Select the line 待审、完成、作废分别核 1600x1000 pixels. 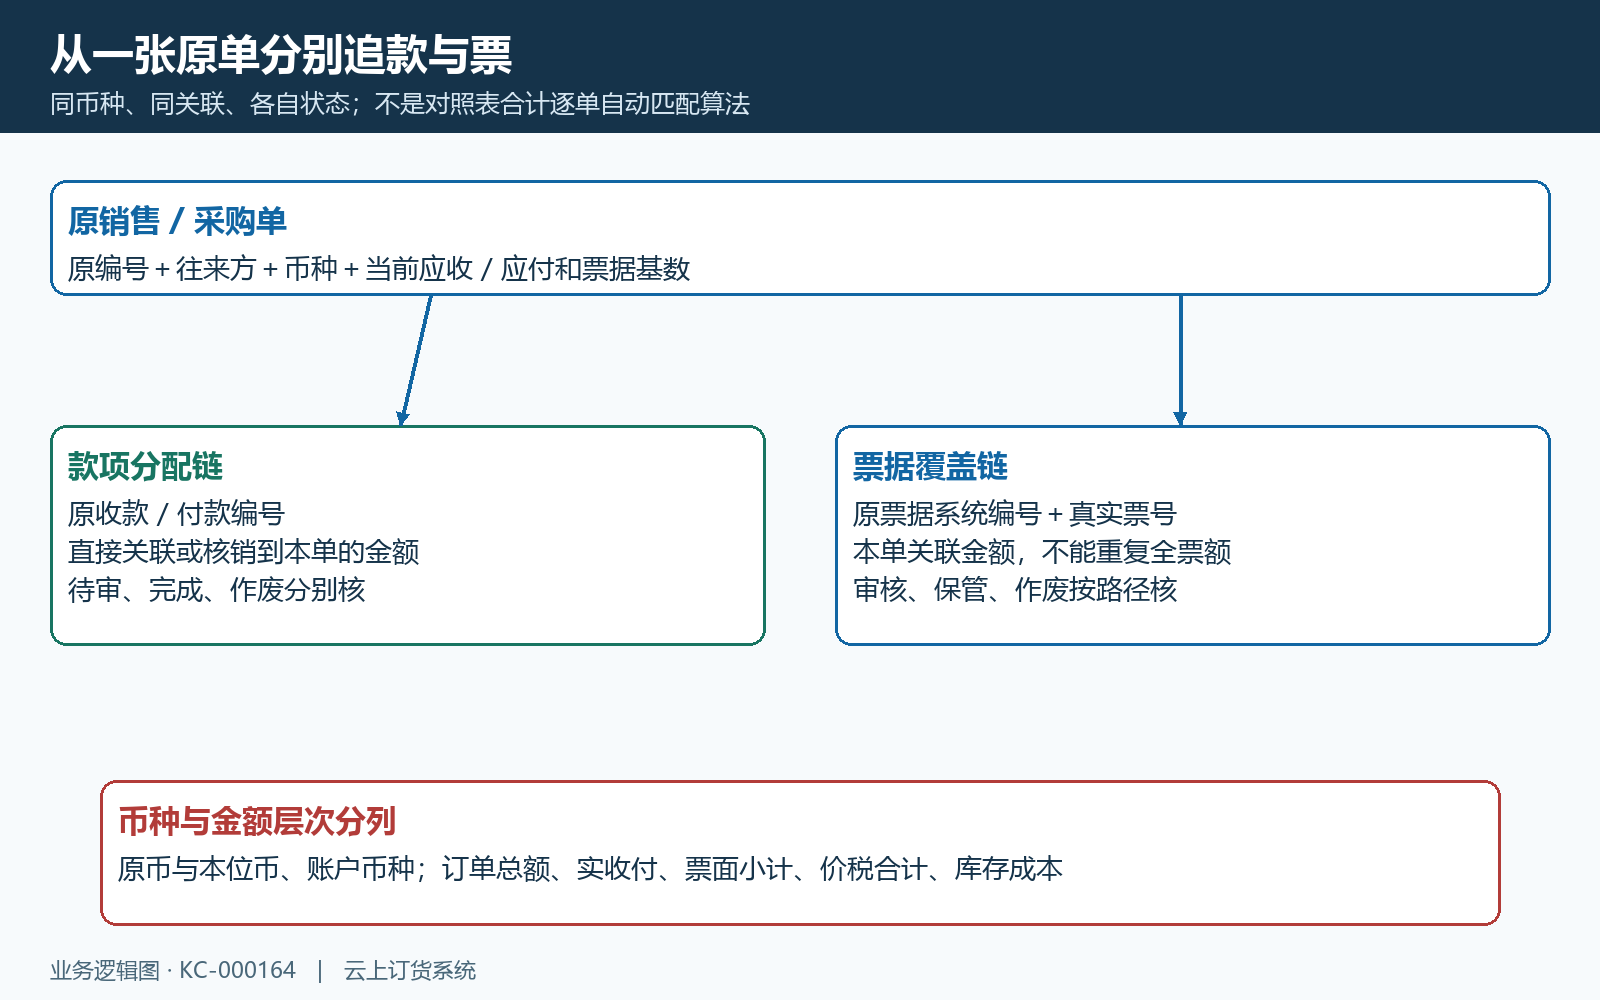tap(217, 590)
